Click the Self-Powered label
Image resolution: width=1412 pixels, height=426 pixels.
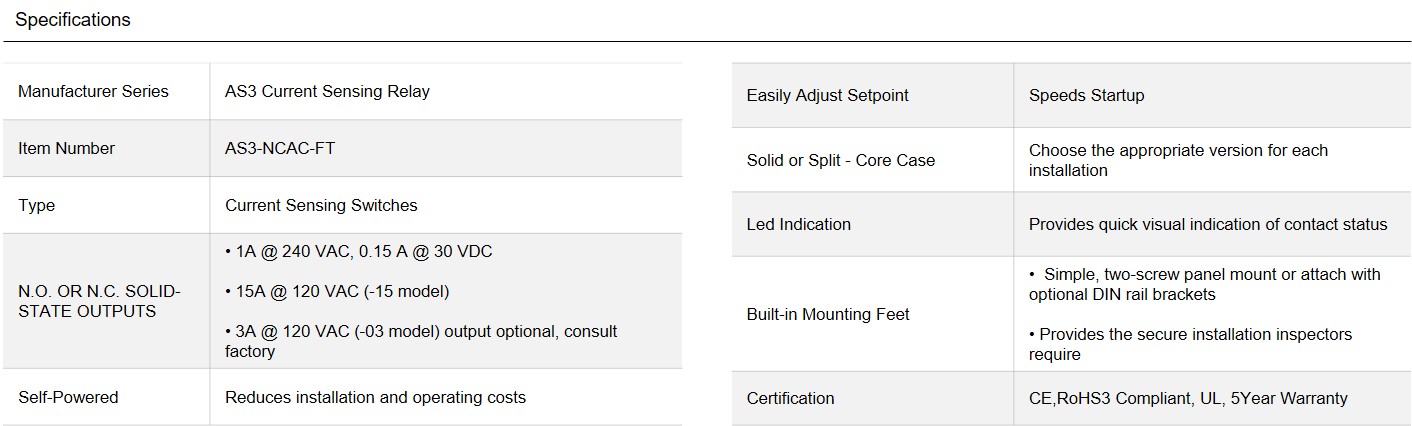coord(68,397)
